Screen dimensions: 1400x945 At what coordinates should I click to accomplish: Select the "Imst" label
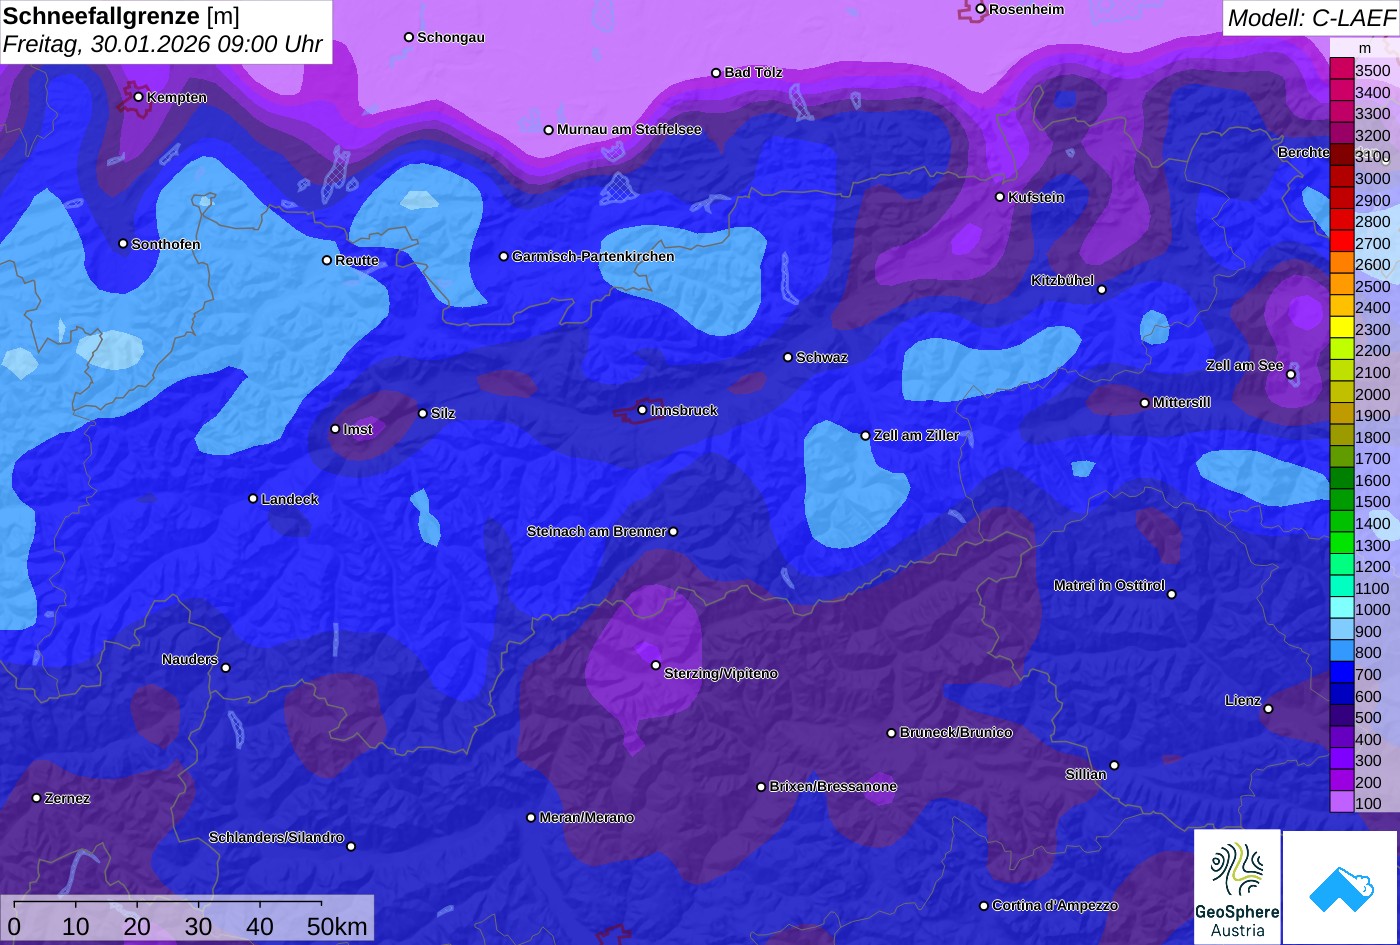(358, 430)
